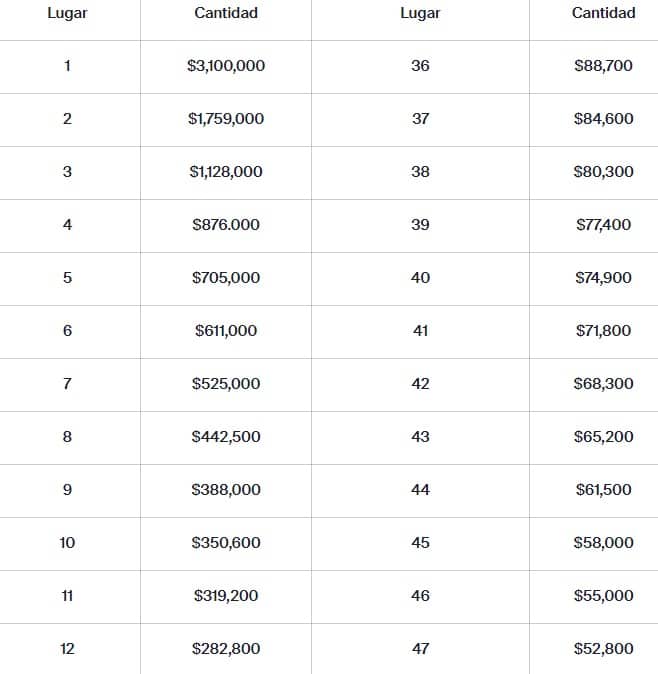Select the $74,900 prize cell
The height and width of the screenshot is (674, 658).
pos(603,278)
